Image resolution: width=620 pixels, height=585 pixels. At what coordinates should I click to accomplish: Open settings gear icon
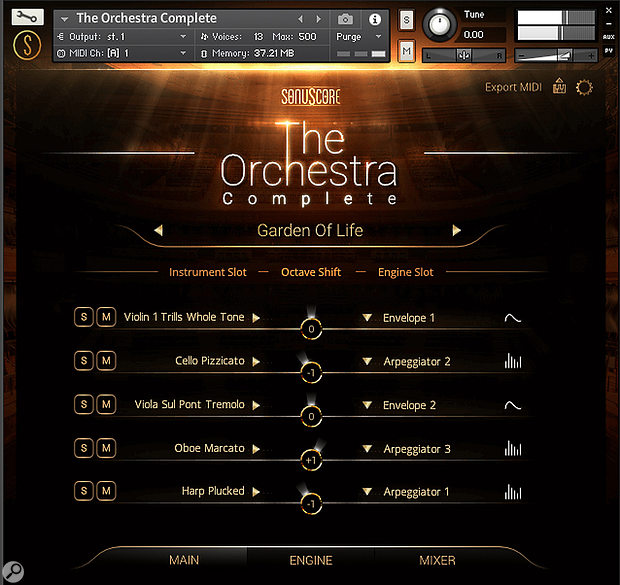click(584, 87)
